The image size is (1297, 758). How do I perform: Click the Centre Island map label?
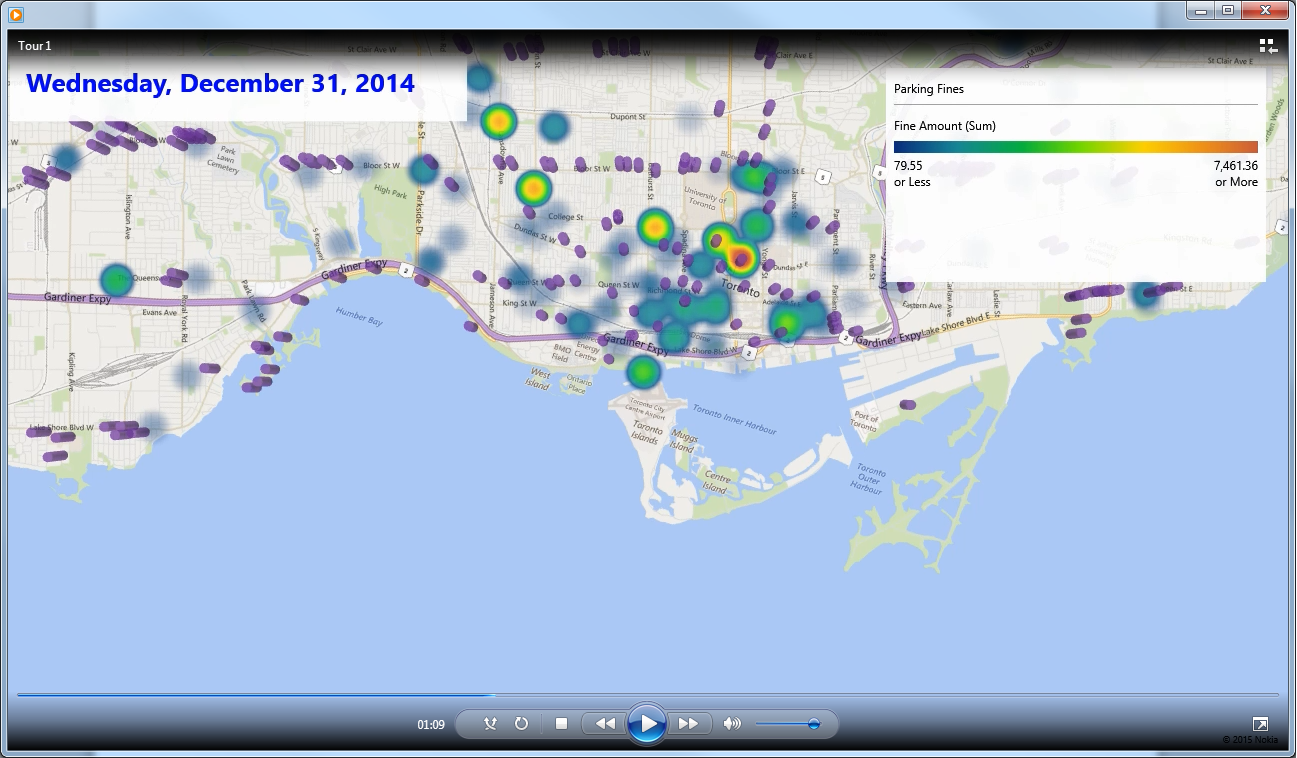714,482
